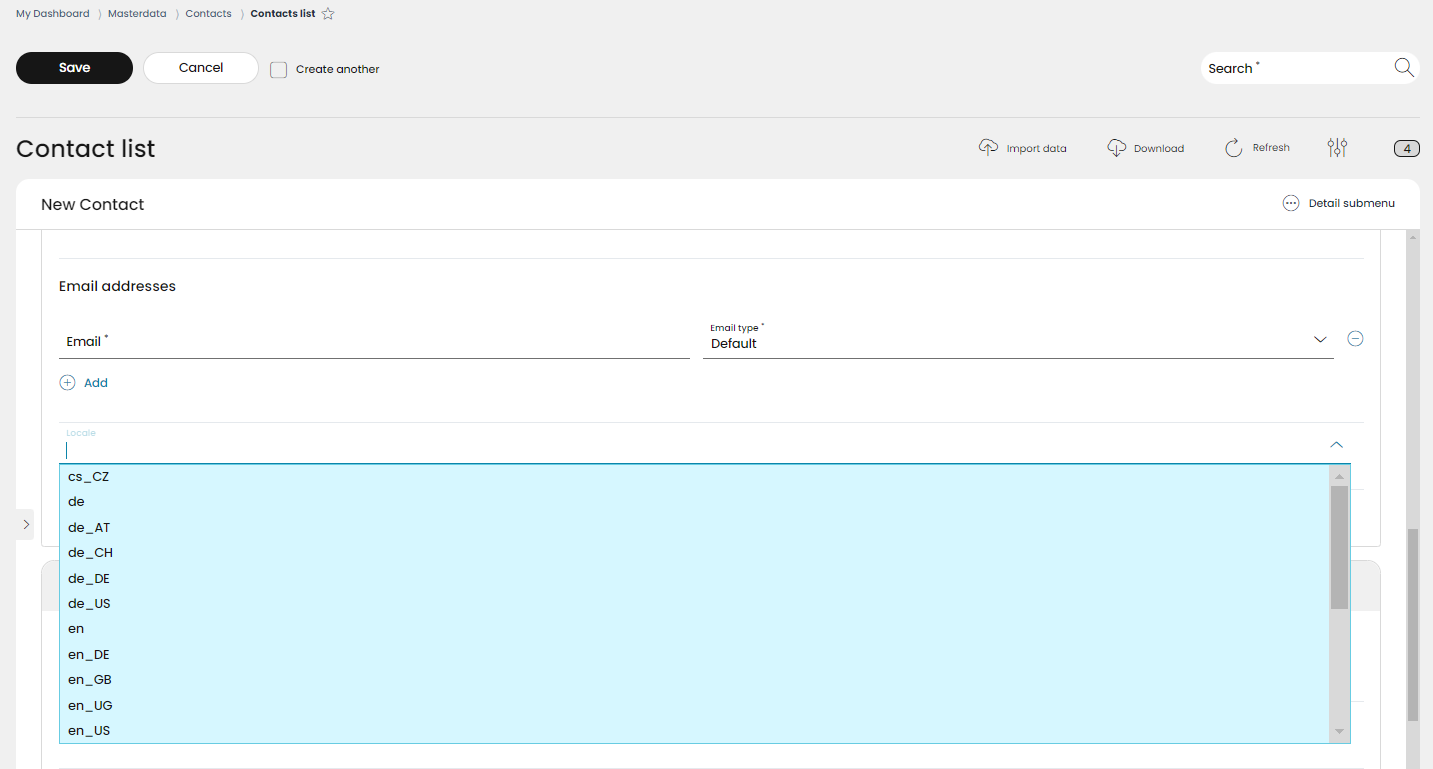Select en_GB in the locale list
Image resolution: width=1433 pixels, height=769 pixels.
pyautogui.click(x=695, y=680)
